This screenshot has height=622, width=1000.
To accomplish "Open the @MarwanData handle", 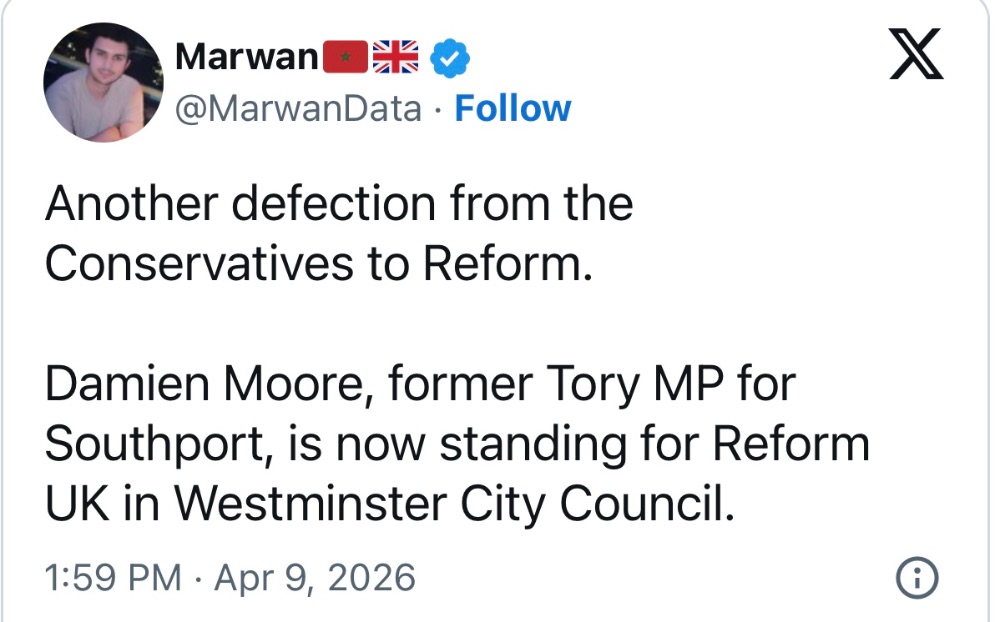I will click(298, 108).
